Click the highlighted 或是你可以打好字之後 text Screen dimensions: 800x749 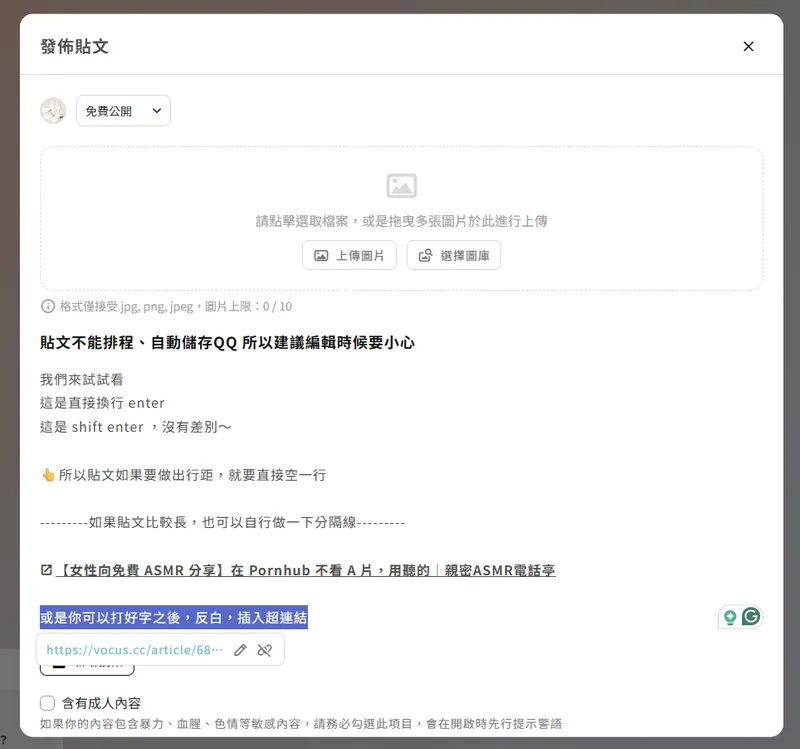tap(173, 618)
